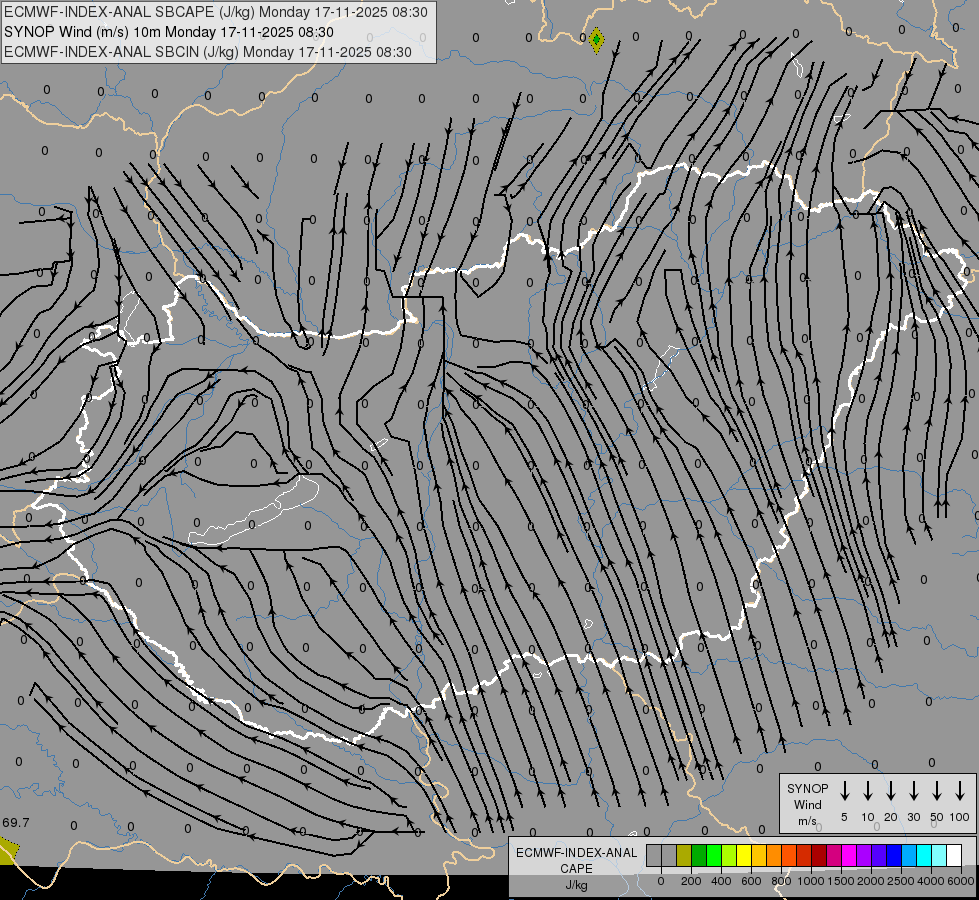979x900 pixels.
Task: Click the SBCIN title line
Action: (208, 52)
